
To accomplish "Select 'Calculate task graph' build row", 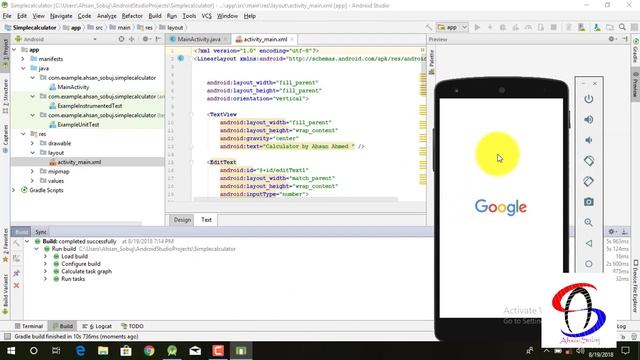I will point(86,271).
